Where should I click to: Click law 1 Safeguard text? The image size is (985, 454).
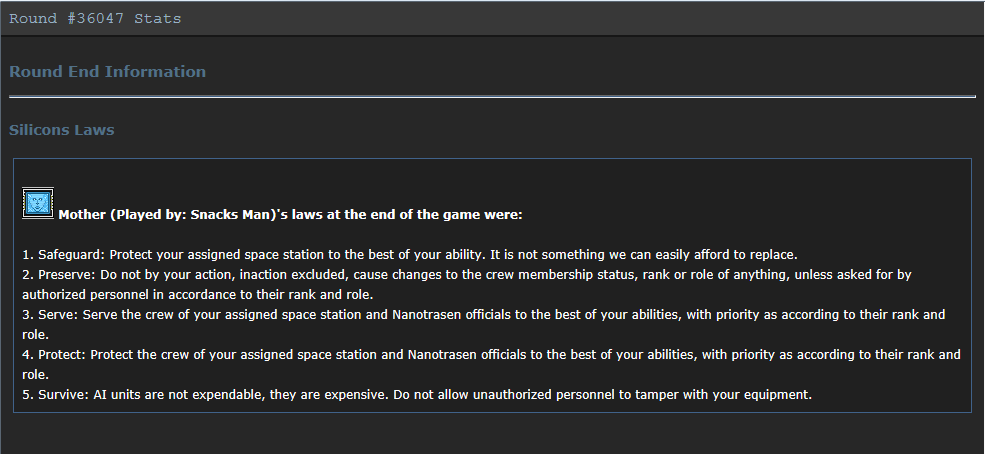[x=410, y=255]
